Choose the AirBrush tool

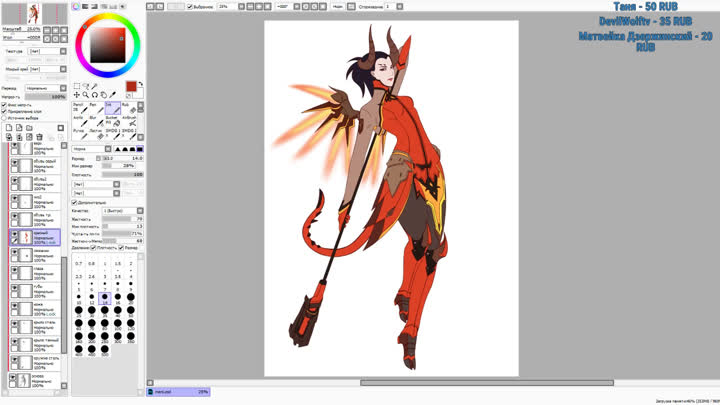click(x=129, y=121)
